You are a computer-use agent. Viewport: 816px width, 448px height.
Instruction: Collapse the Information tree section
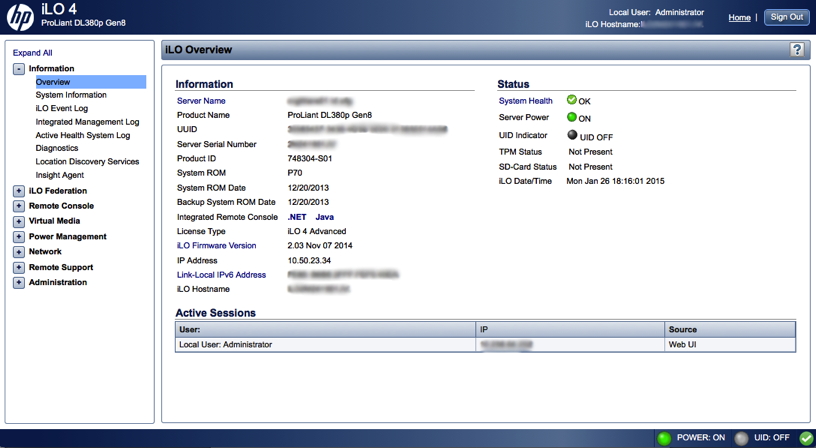(x=19, y=69)
